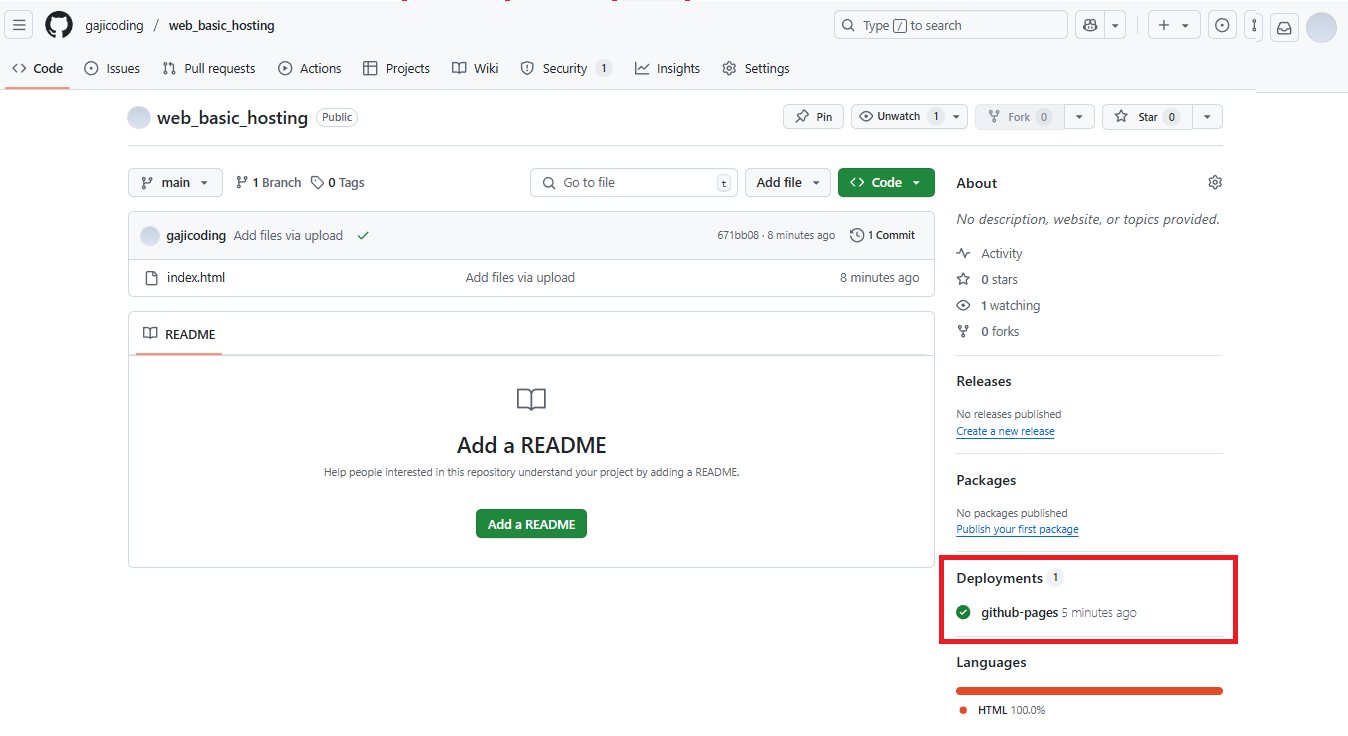This screenshot has height=736, width=1348.
Task: Click the gajicoding commit author avatar
Action: click(x=150, y=236)
